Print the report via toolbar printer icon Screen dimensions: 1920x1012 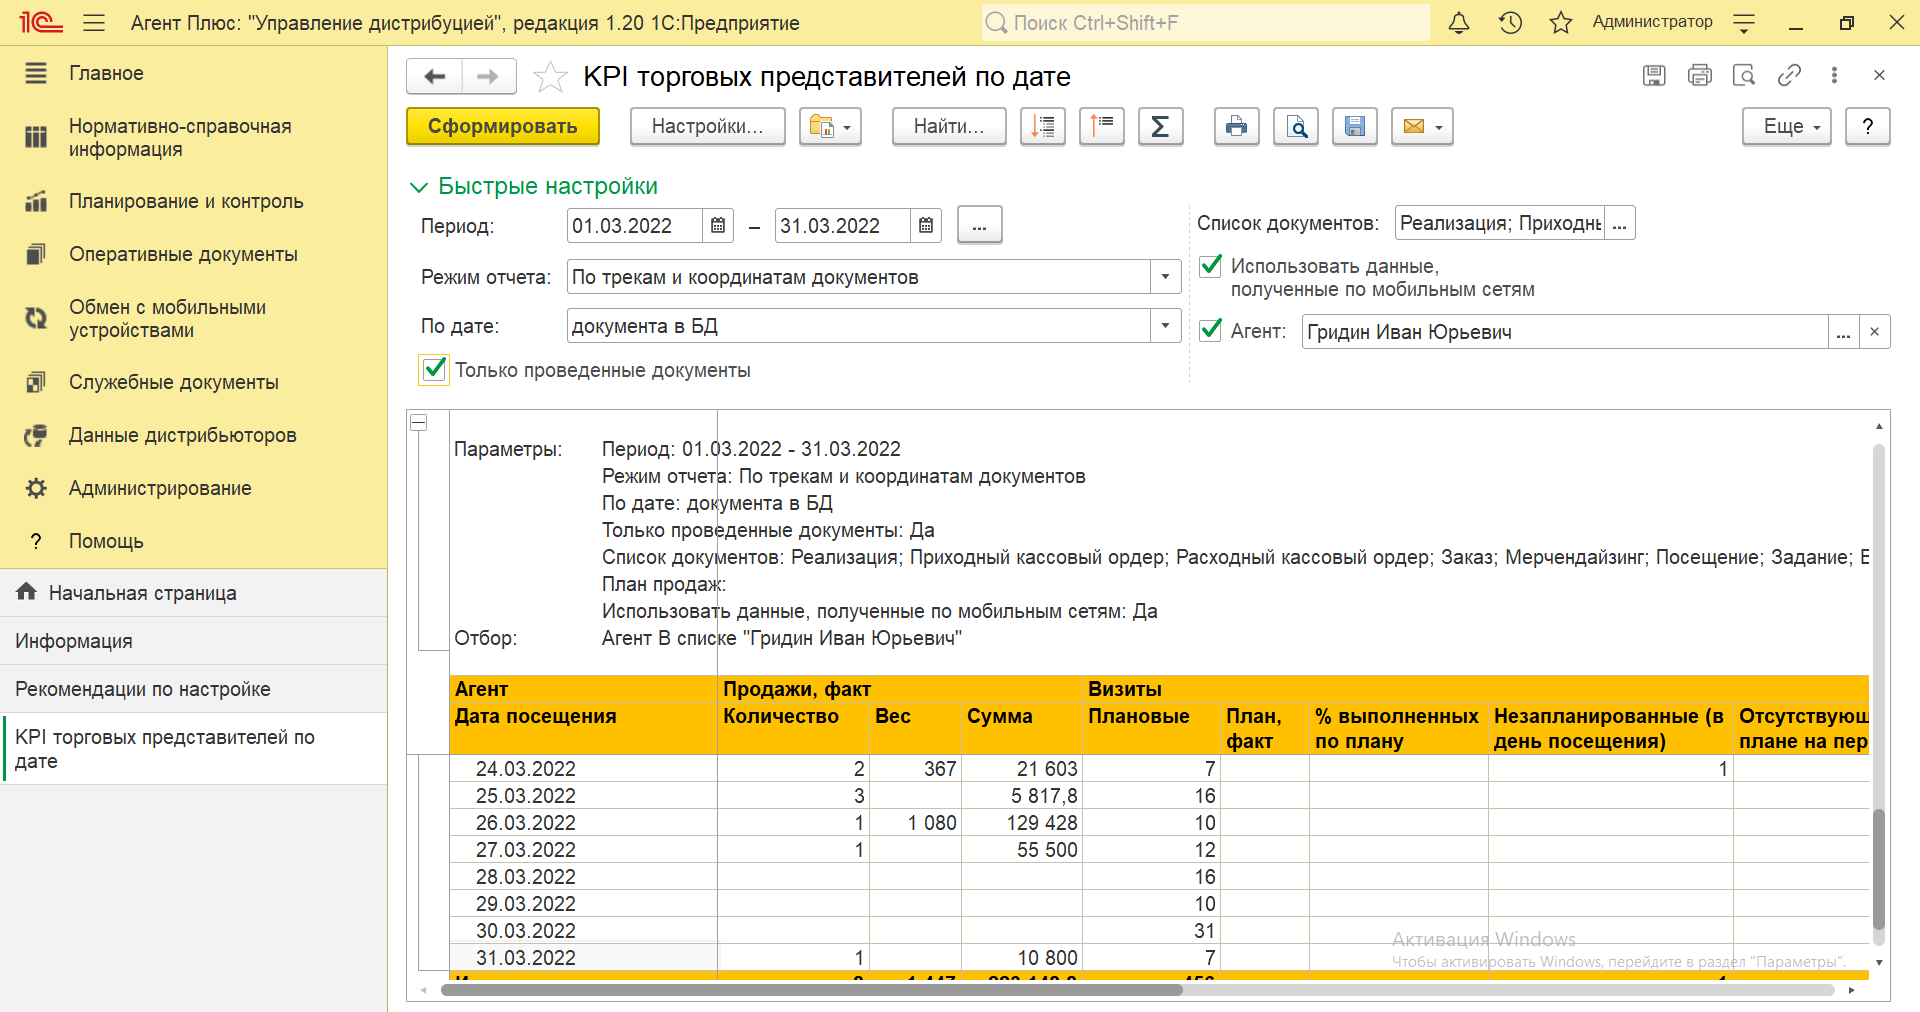(1237, 126)
